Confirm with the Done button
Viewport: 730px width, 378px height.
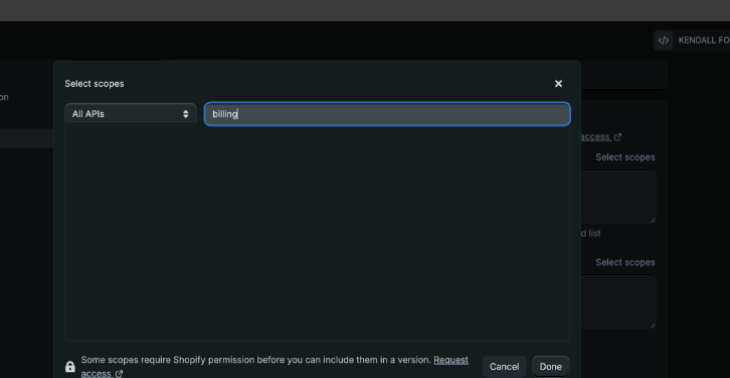tap(551, 367)
